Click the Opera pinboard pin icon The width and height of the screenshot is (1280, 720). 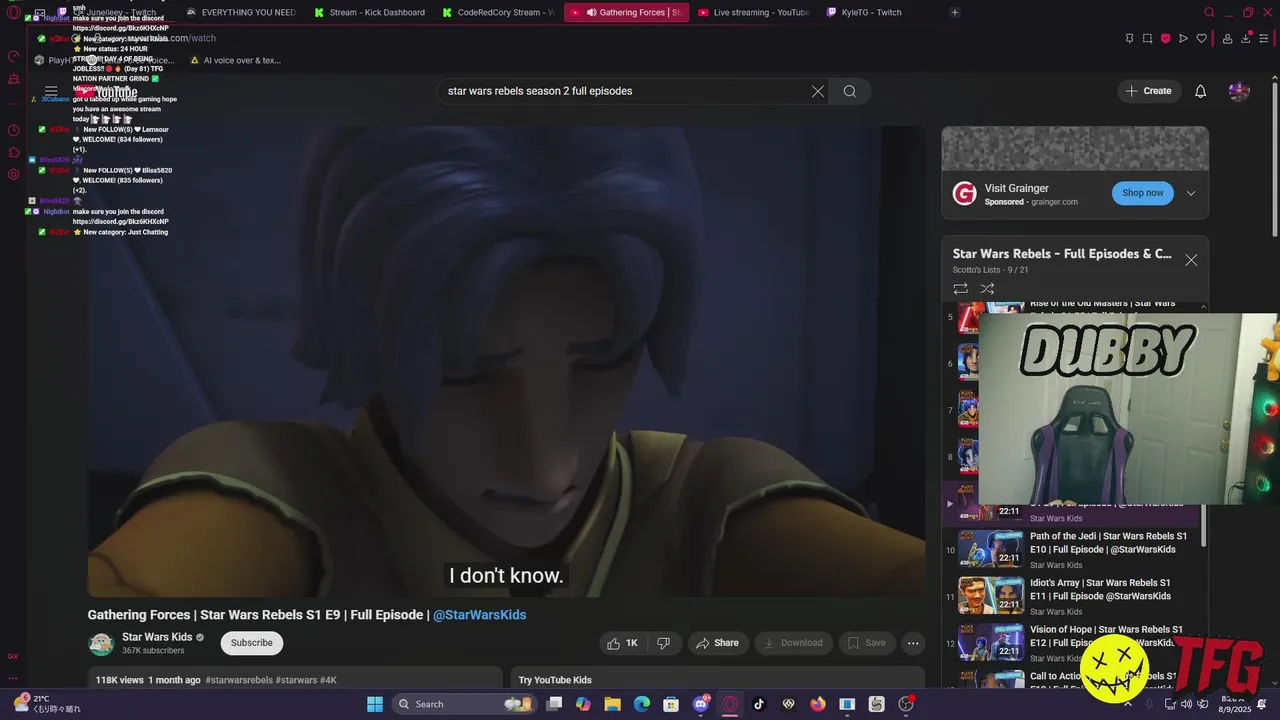point(1129,38)
